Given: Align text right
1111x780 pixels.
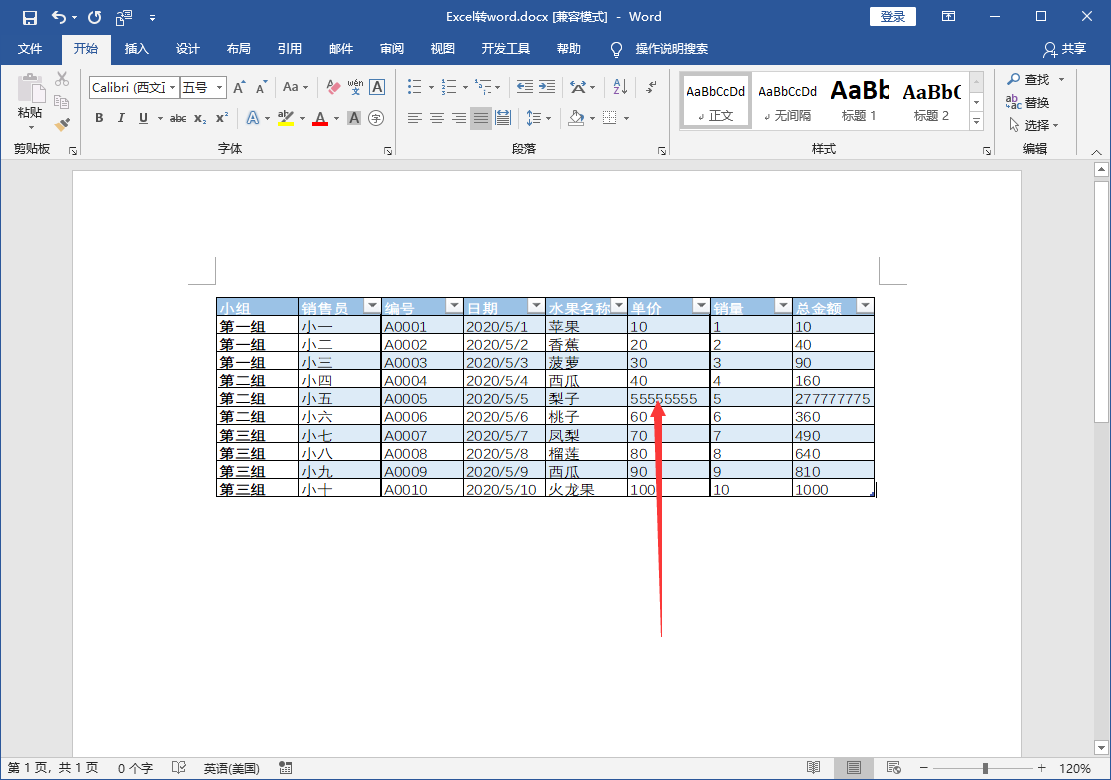Looking at the screenshot, I should tap(459, 118).
